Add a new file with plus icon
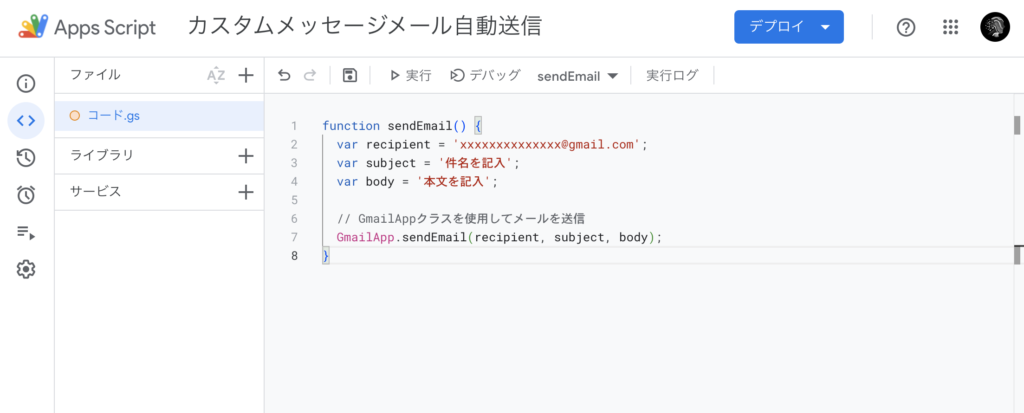 246,75
